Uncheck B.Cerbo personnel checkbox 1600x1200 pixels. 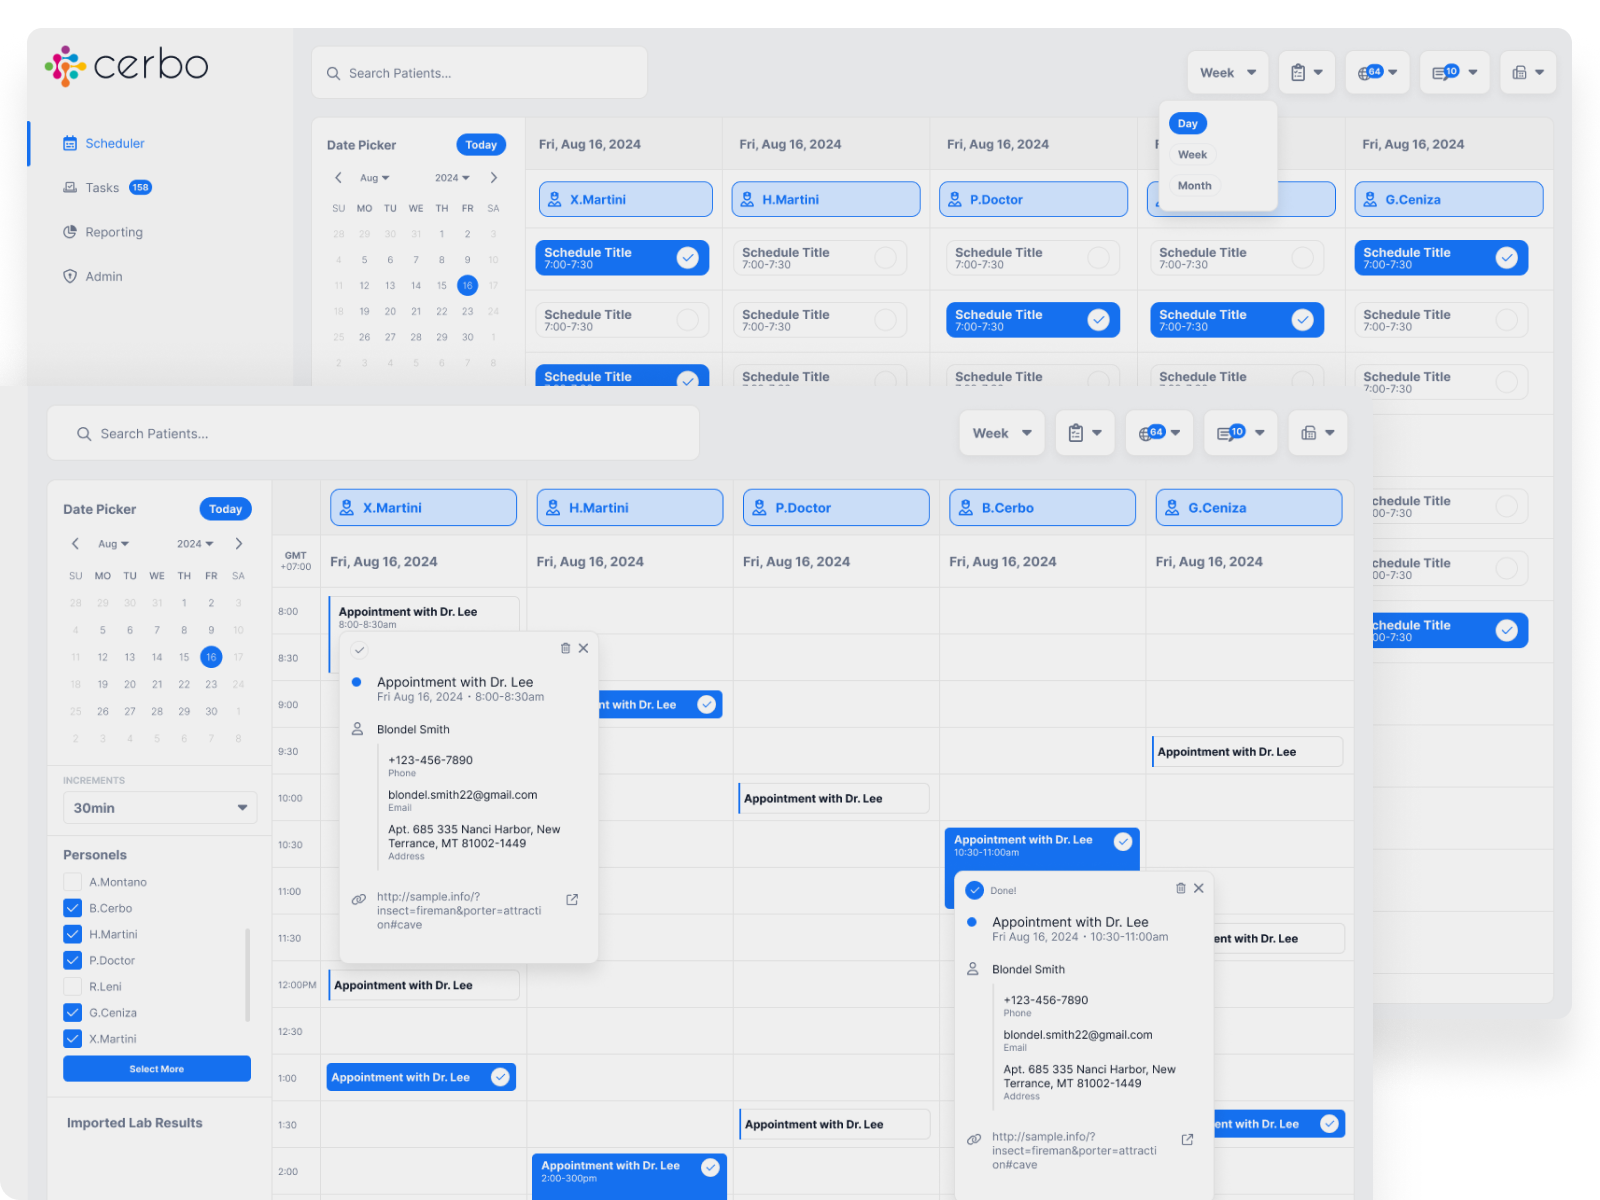[72, 908]
